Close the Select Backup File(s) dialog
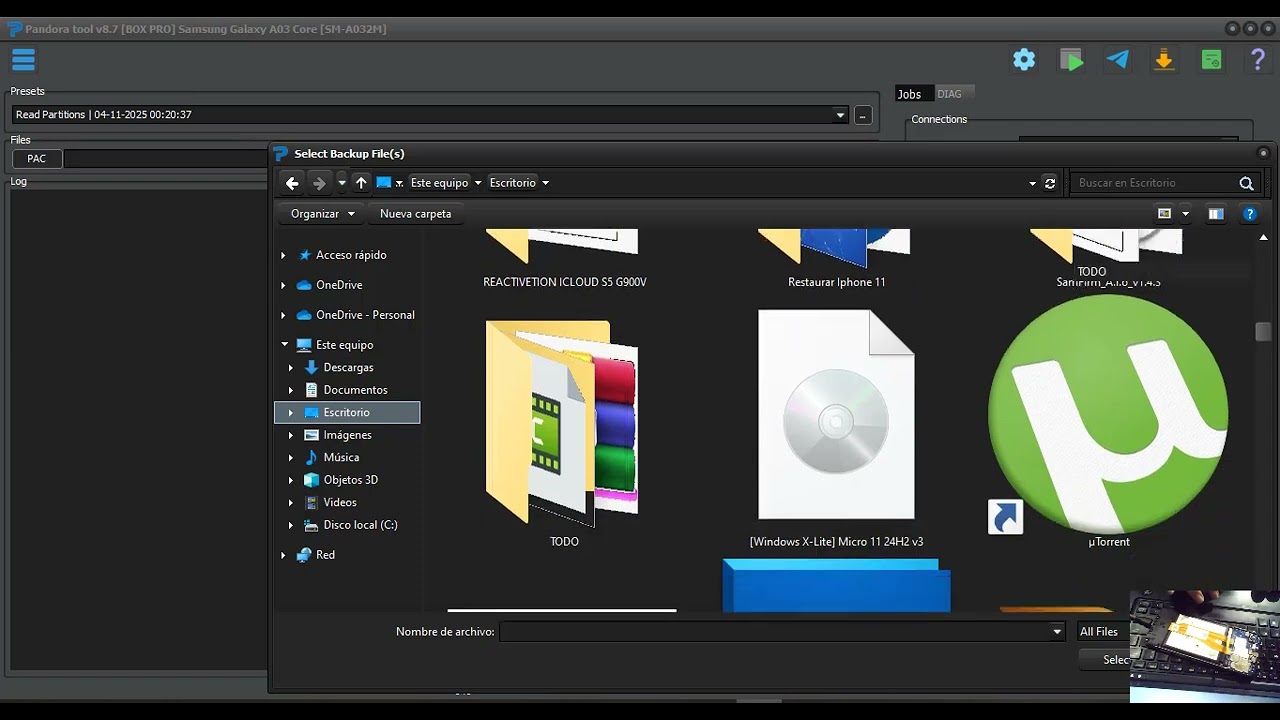Screen dimensions: 1280x720 coord(1263,153)
